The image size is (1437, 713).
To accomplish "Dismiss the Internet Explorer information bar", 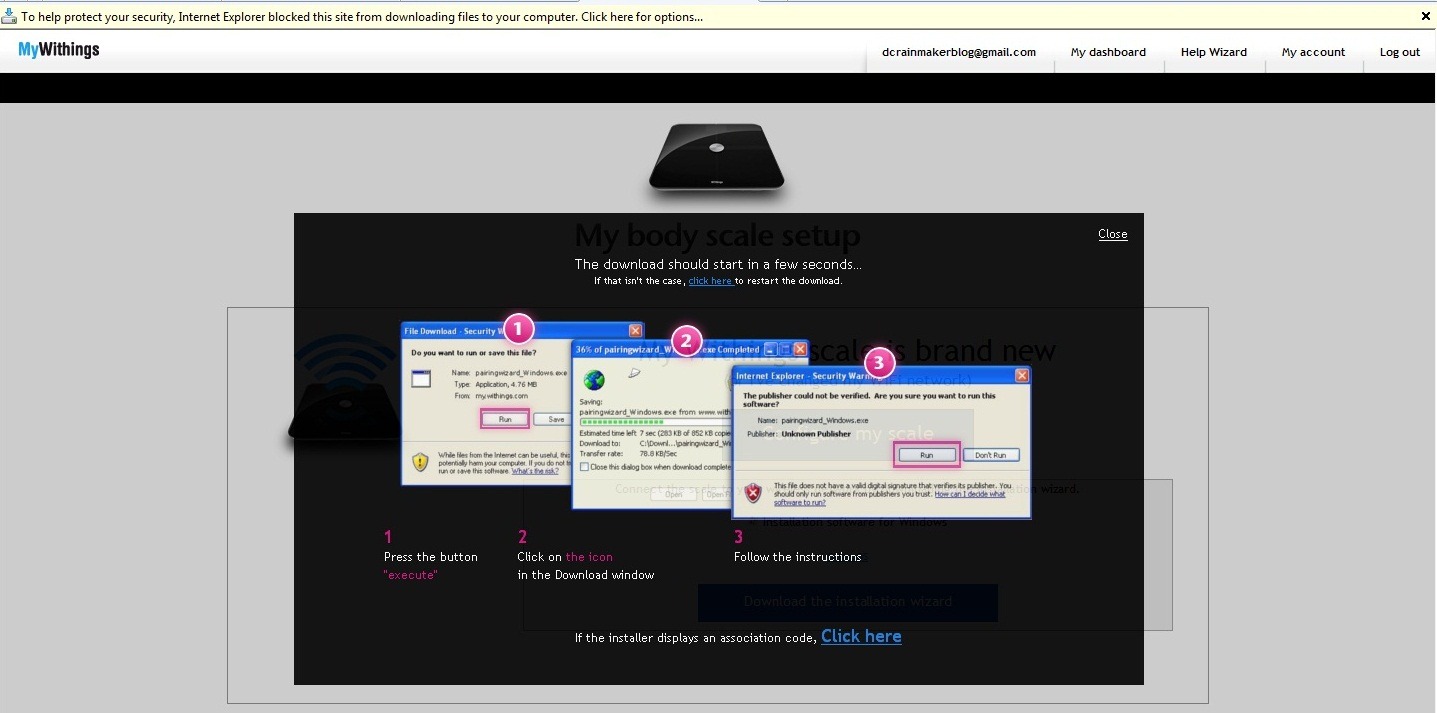I will [x=1426, y=16].
